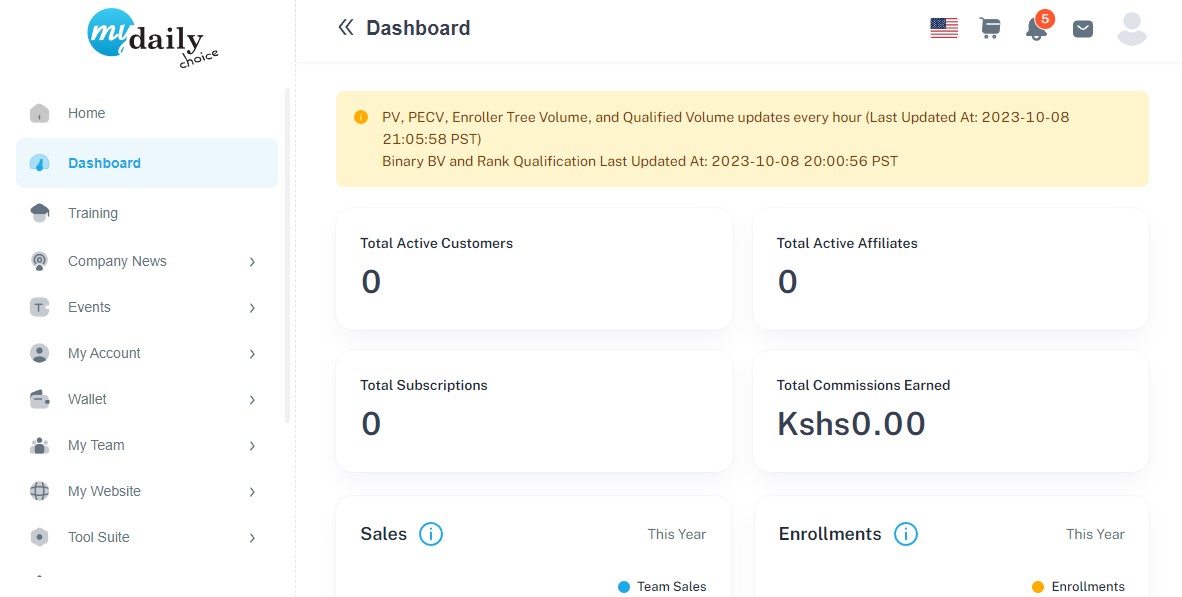This screenshot has width=1182, height=597.
Task: Show Enrollments info tooltip icon
Action: [x=905, y=534]
